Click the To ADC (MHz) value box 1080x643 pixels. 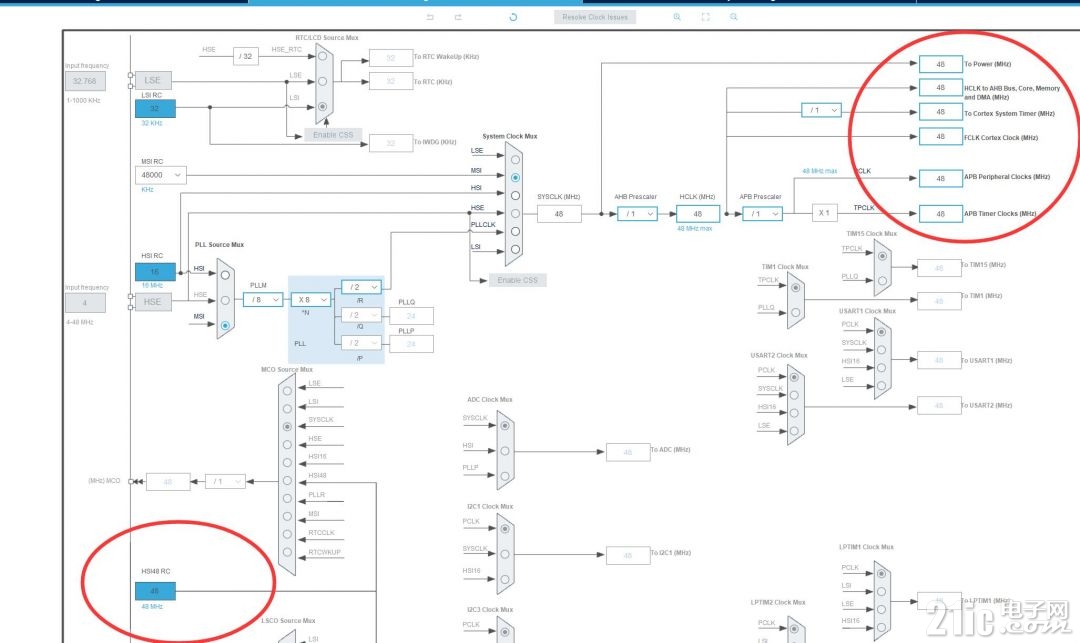click(627, 452)
